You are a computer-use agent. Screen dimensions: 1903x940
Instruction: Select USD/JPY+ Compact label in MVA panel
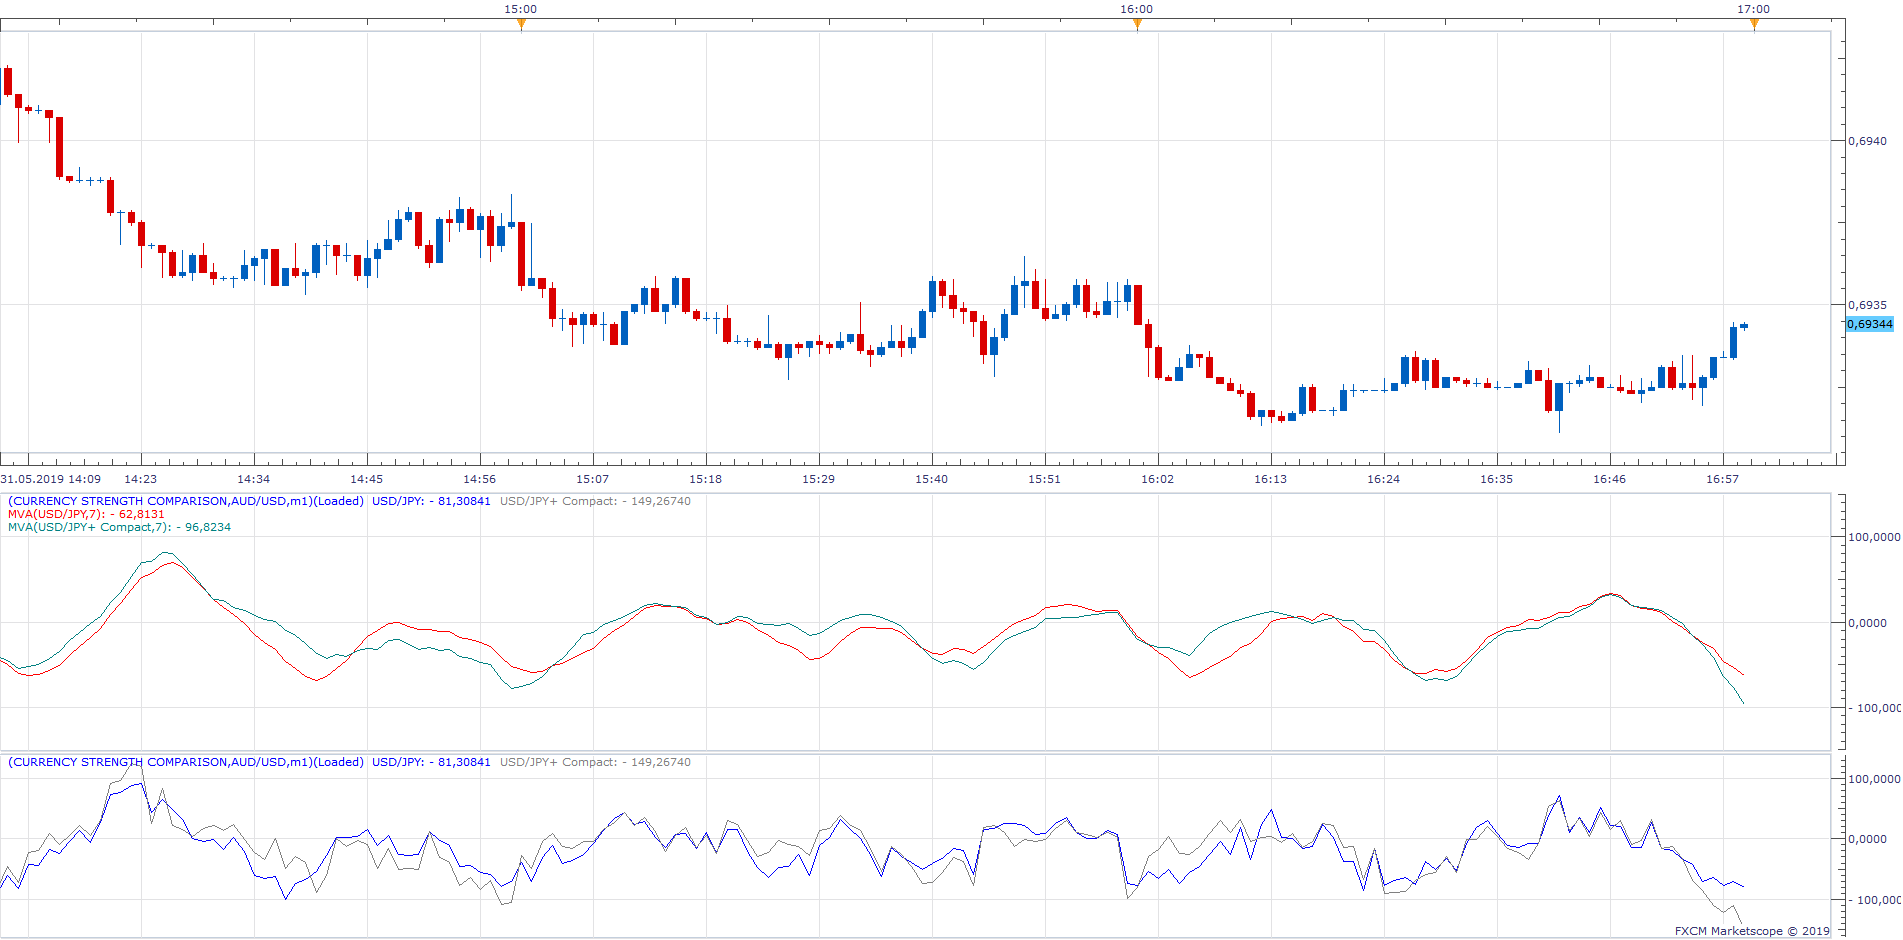(x=595, y=501)
